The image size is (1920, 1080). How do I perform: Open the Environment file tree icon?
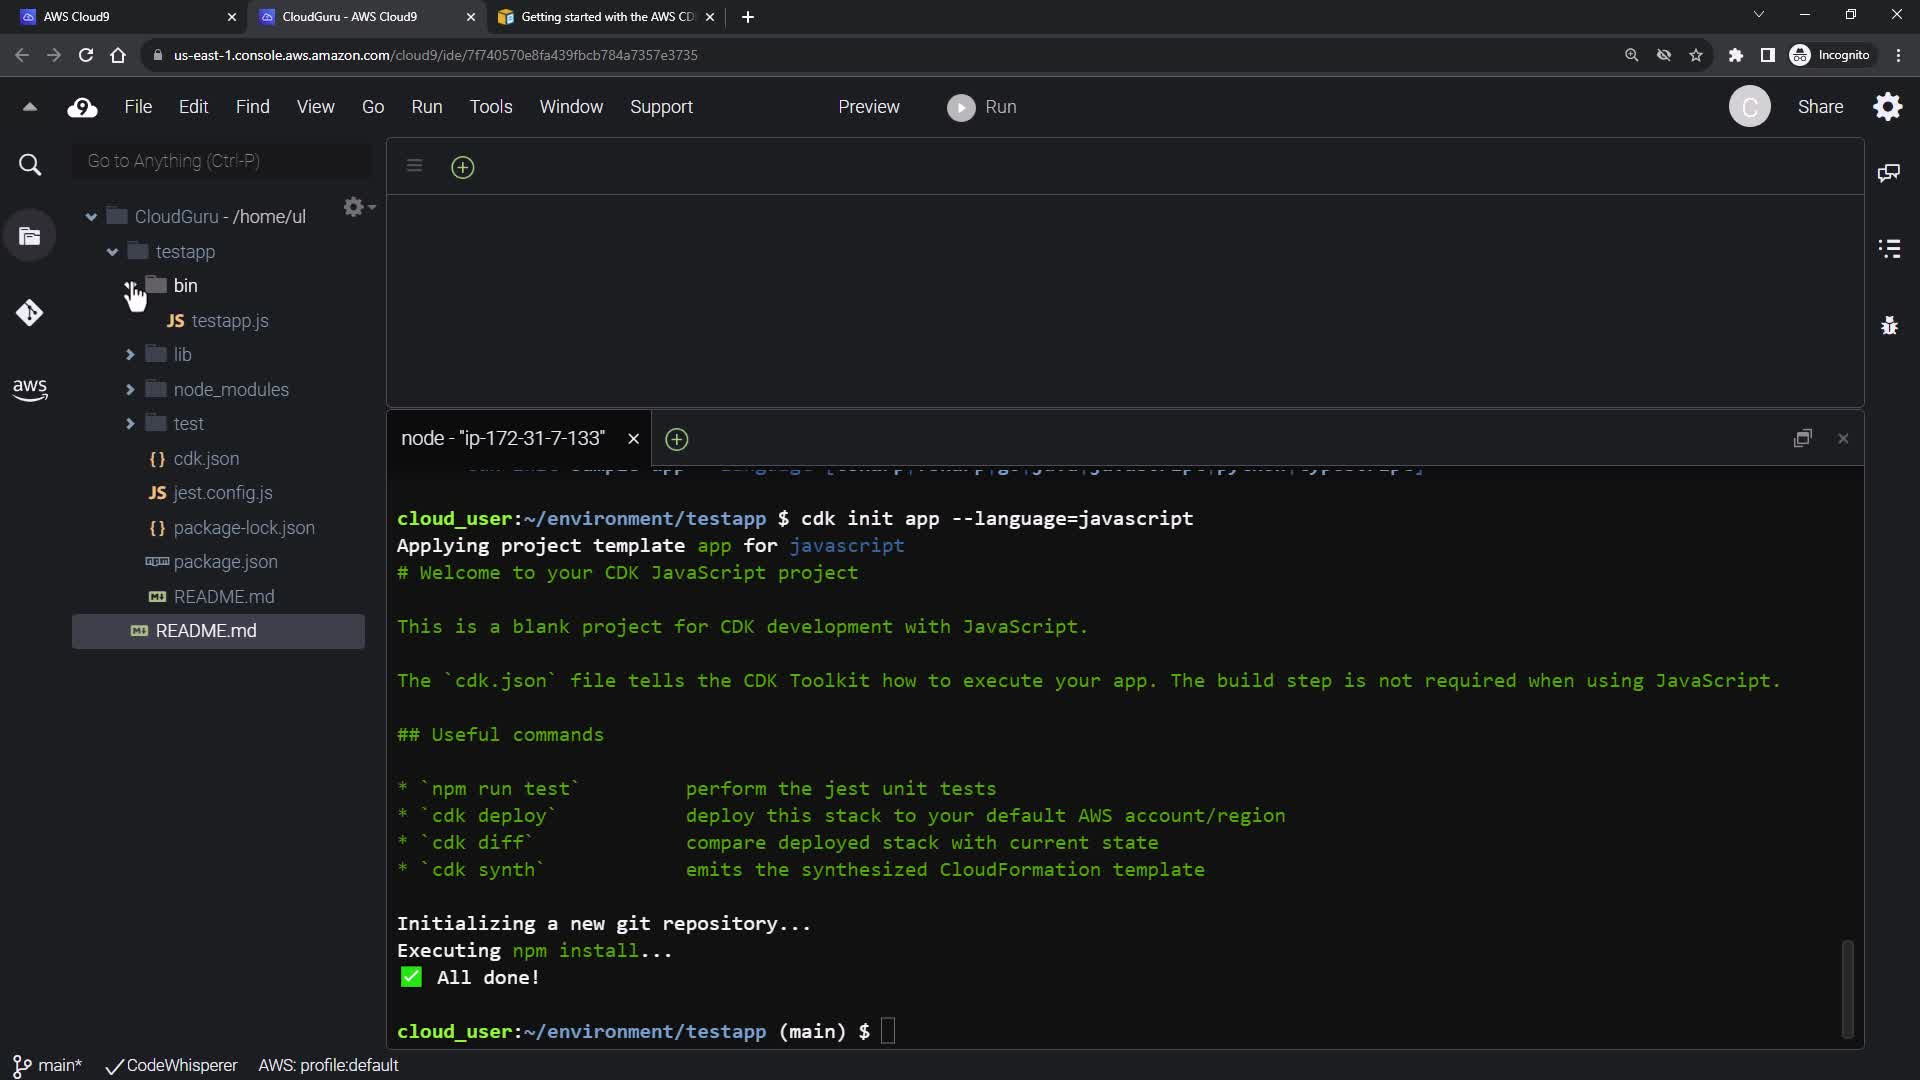[x=30, y=237]
